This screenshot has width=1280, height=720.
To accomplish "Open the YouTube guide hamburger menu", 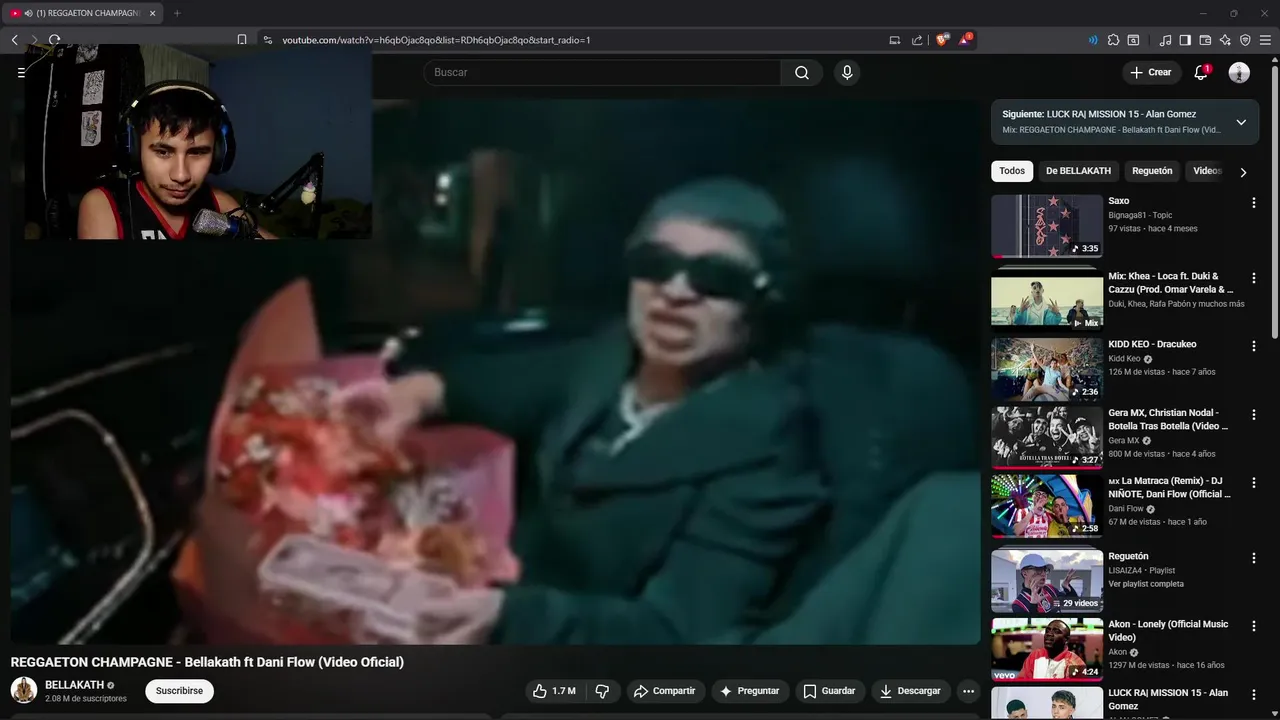I will tap(21, 72).
